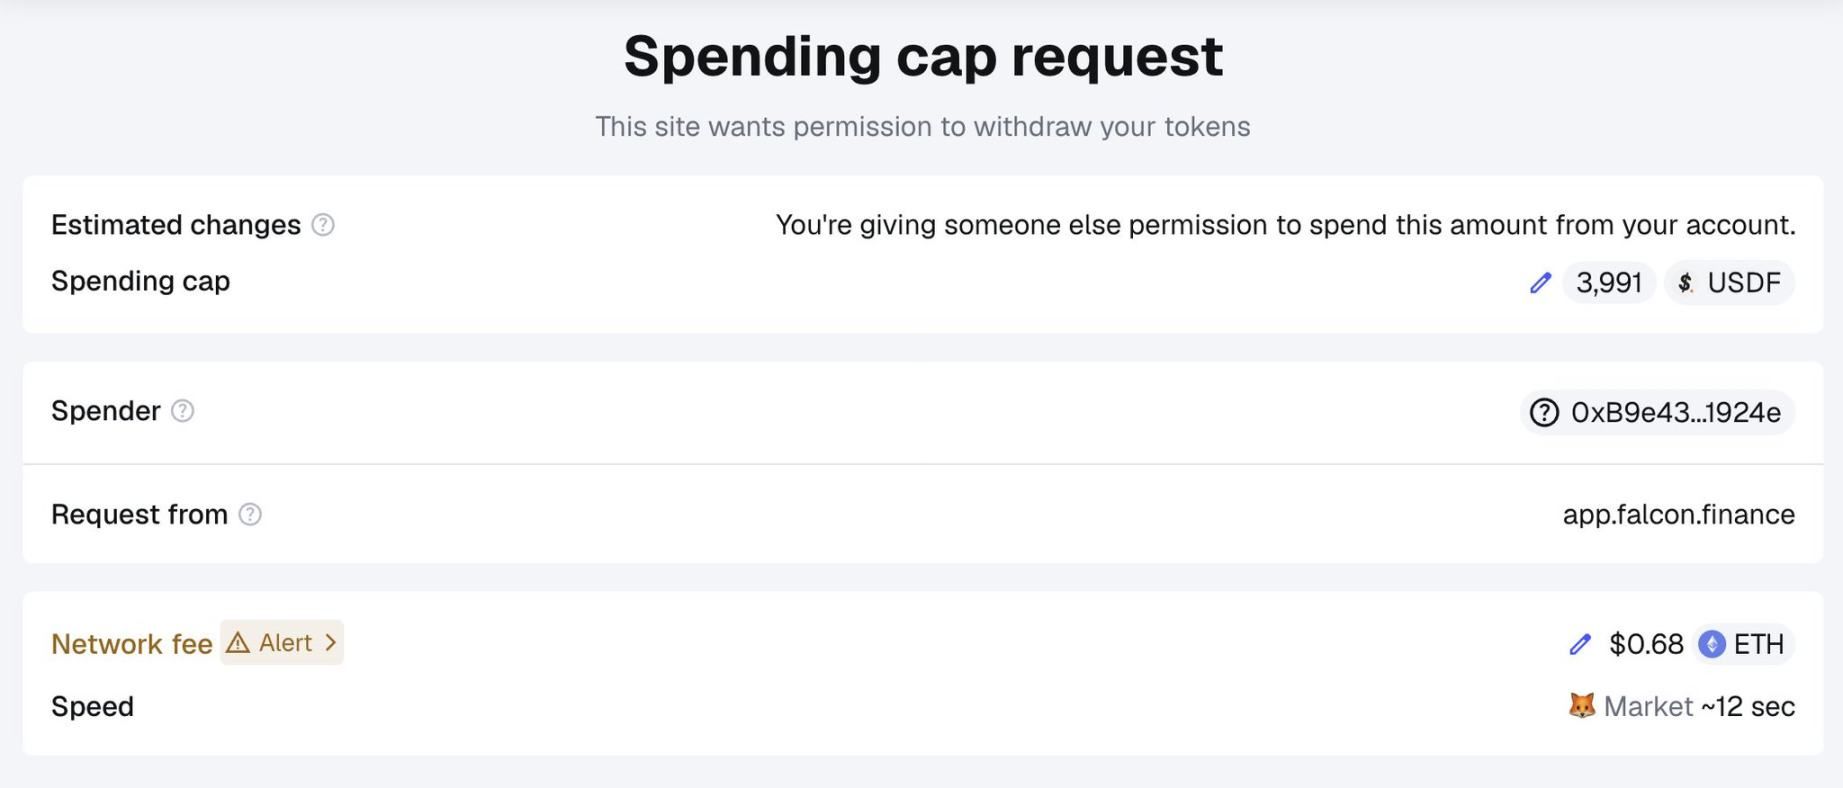The height and width of the screenshot is (788, 1843).
Task: Click the USDF dollar token icon
Action: coord(1686,283)
